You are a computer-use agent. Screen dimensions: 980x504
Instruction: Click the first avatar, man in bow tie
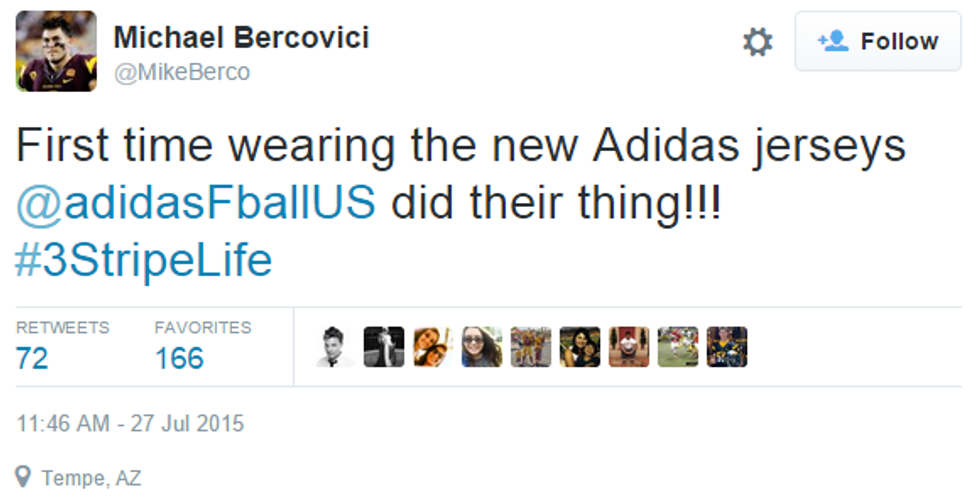[x=335, y=347]
